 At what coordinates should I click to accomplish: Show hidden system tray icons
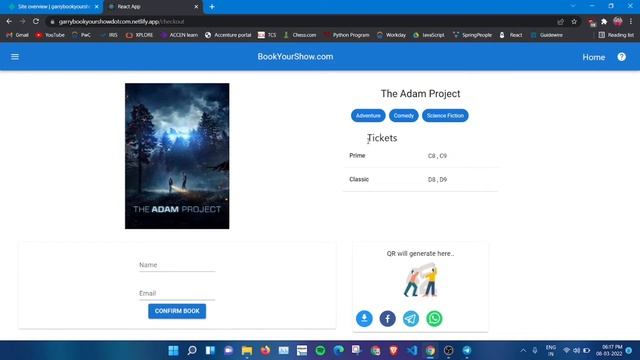click(523, 351)
